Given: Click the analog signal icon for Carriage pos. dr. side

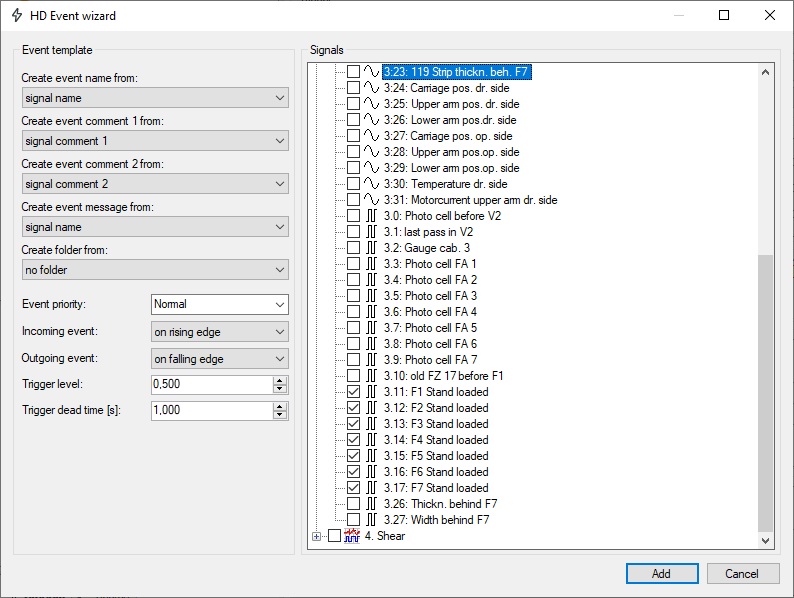Looking at the screenshot, I should click(x=370, y=88).
